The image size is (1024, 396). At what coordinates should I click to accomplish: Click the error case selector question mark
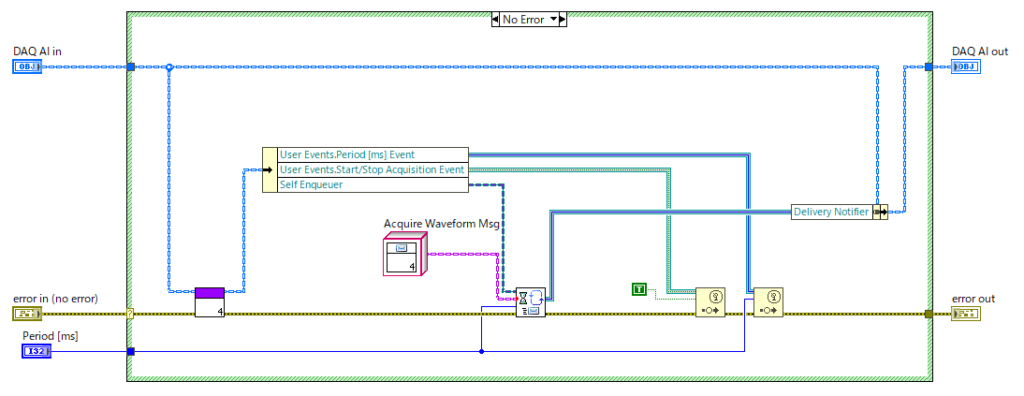pyautogui.click(x=130, y=314)
